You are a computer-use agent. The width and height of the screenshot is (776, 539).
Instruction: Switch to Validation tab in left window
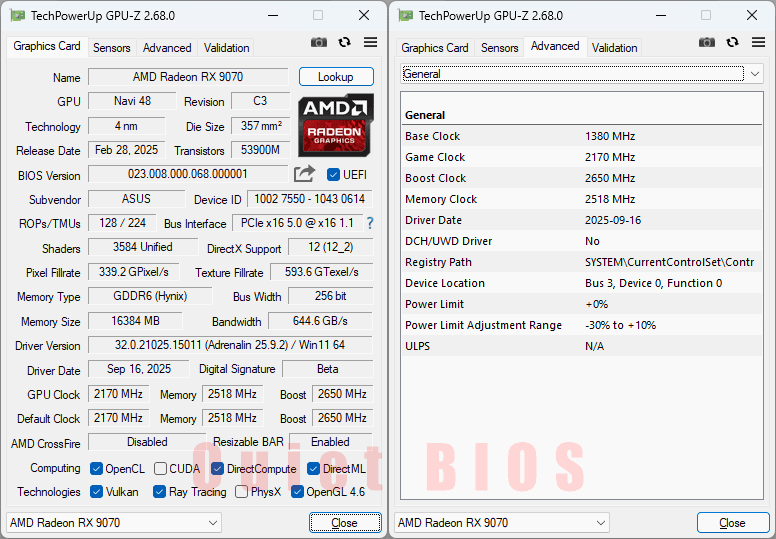point(226,48)
